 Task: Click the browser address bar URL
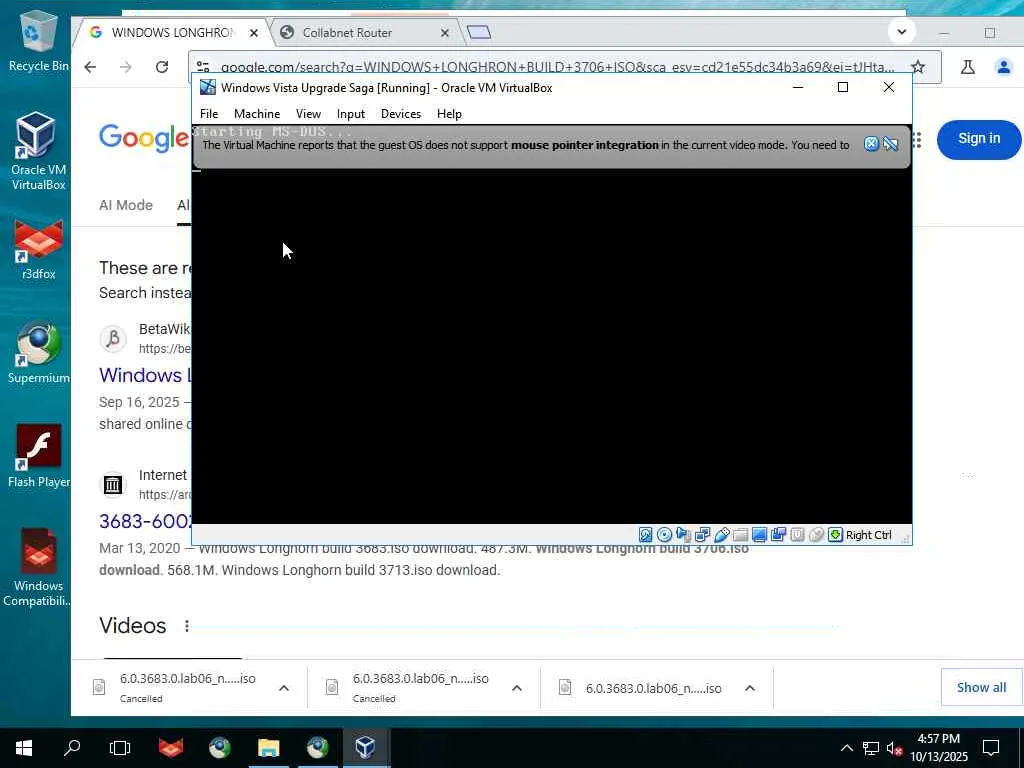(557, 67)
